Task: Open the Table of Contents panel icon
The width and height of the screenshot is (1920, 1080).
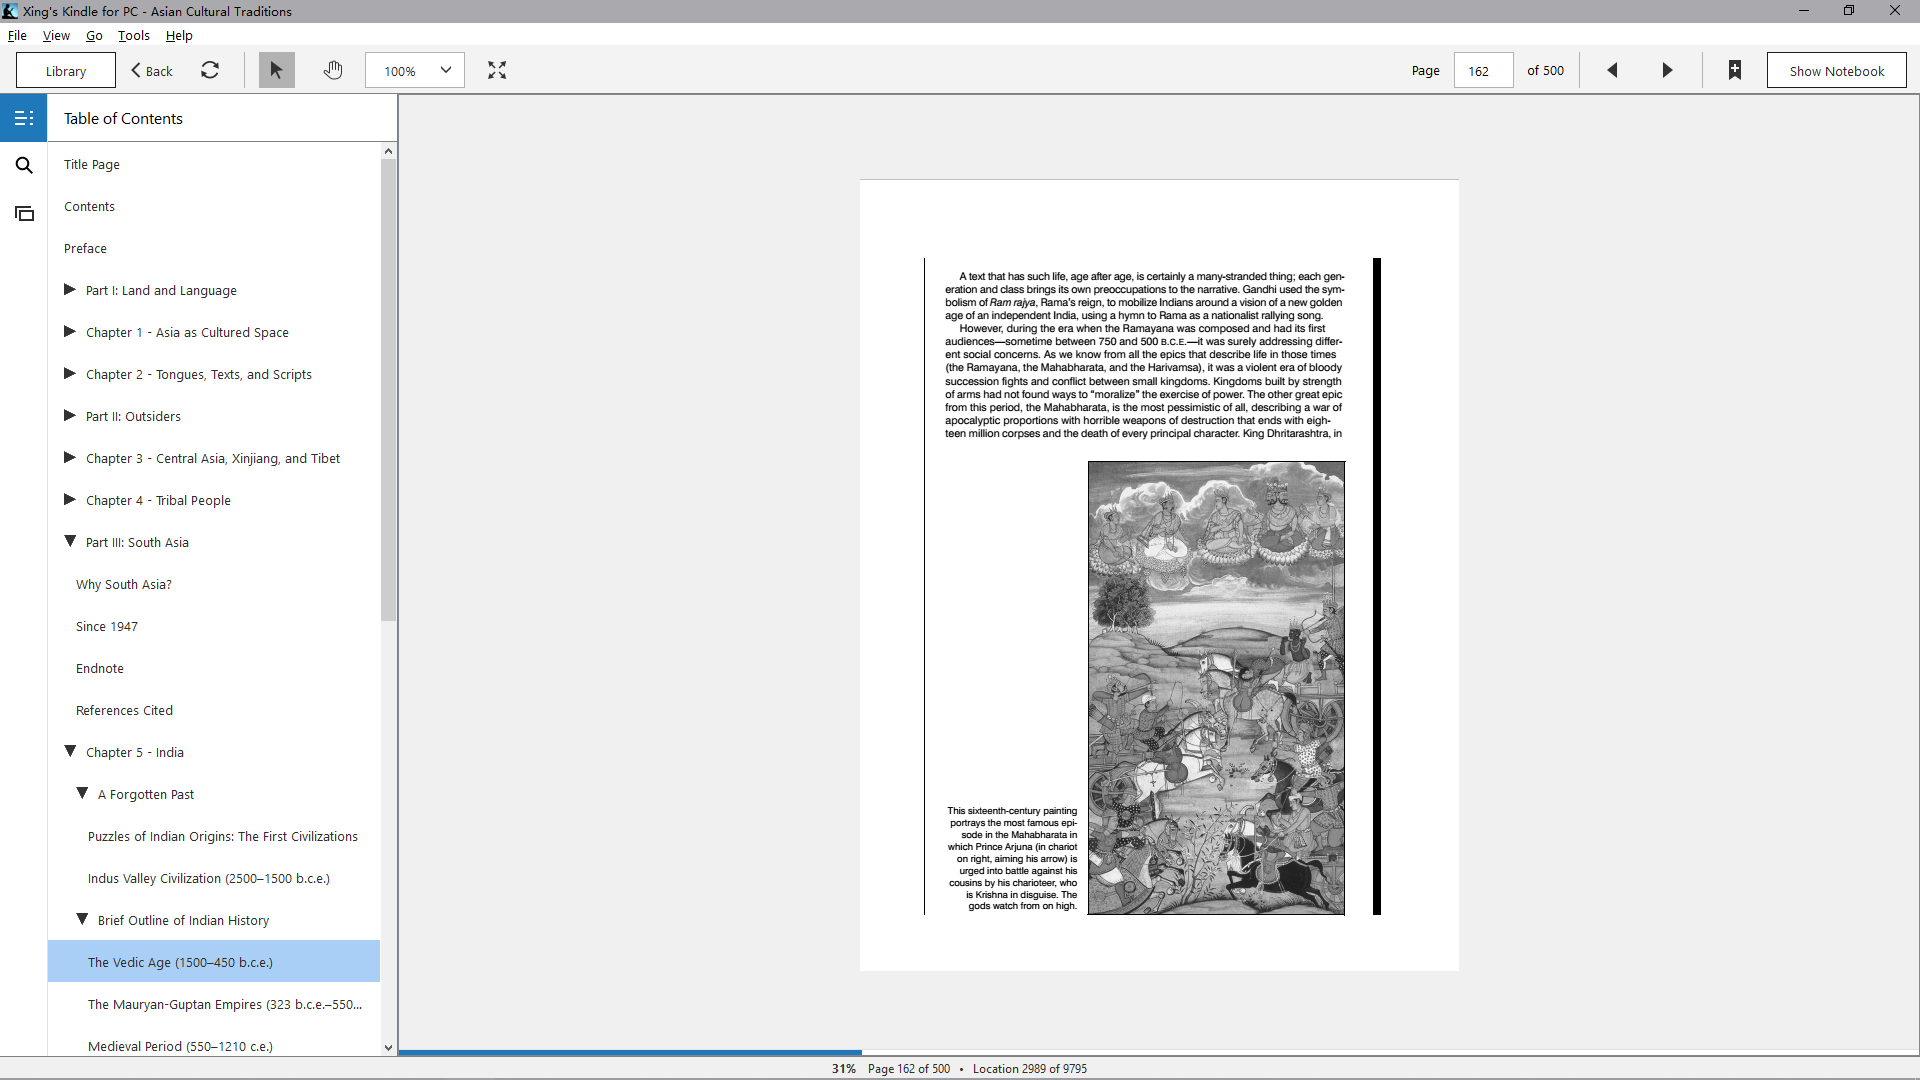Action: tap(24, 118)
